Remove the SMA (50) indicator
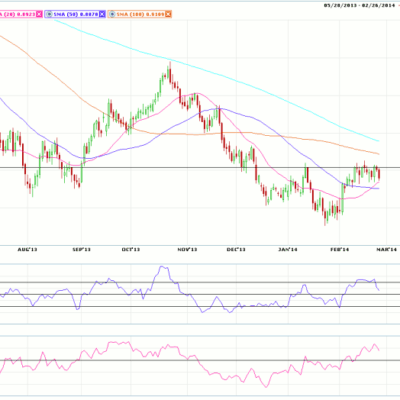Viewport: 400px width, 400px height. click(x=102, y=14)
